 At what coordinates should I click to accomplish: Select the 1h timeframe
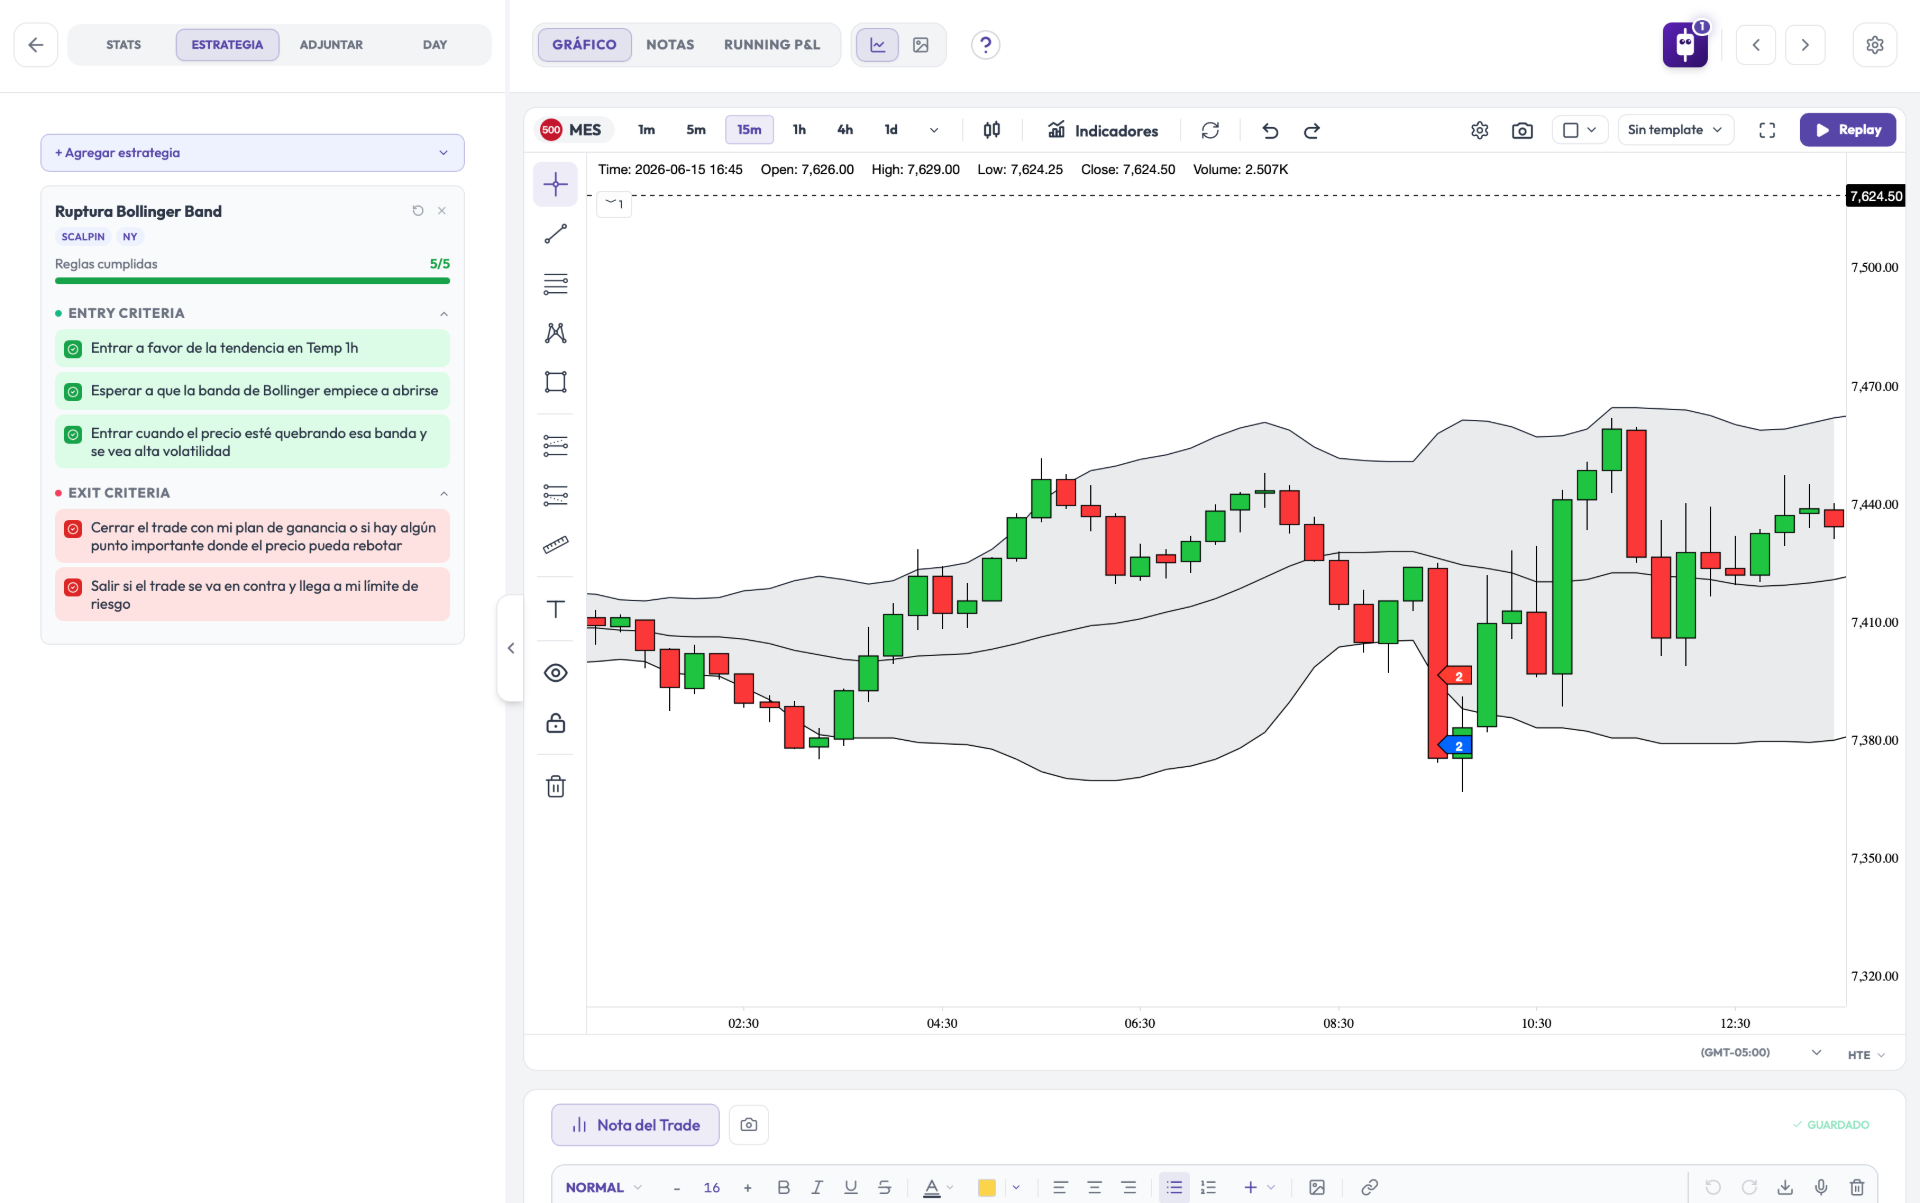click(799, 130)
